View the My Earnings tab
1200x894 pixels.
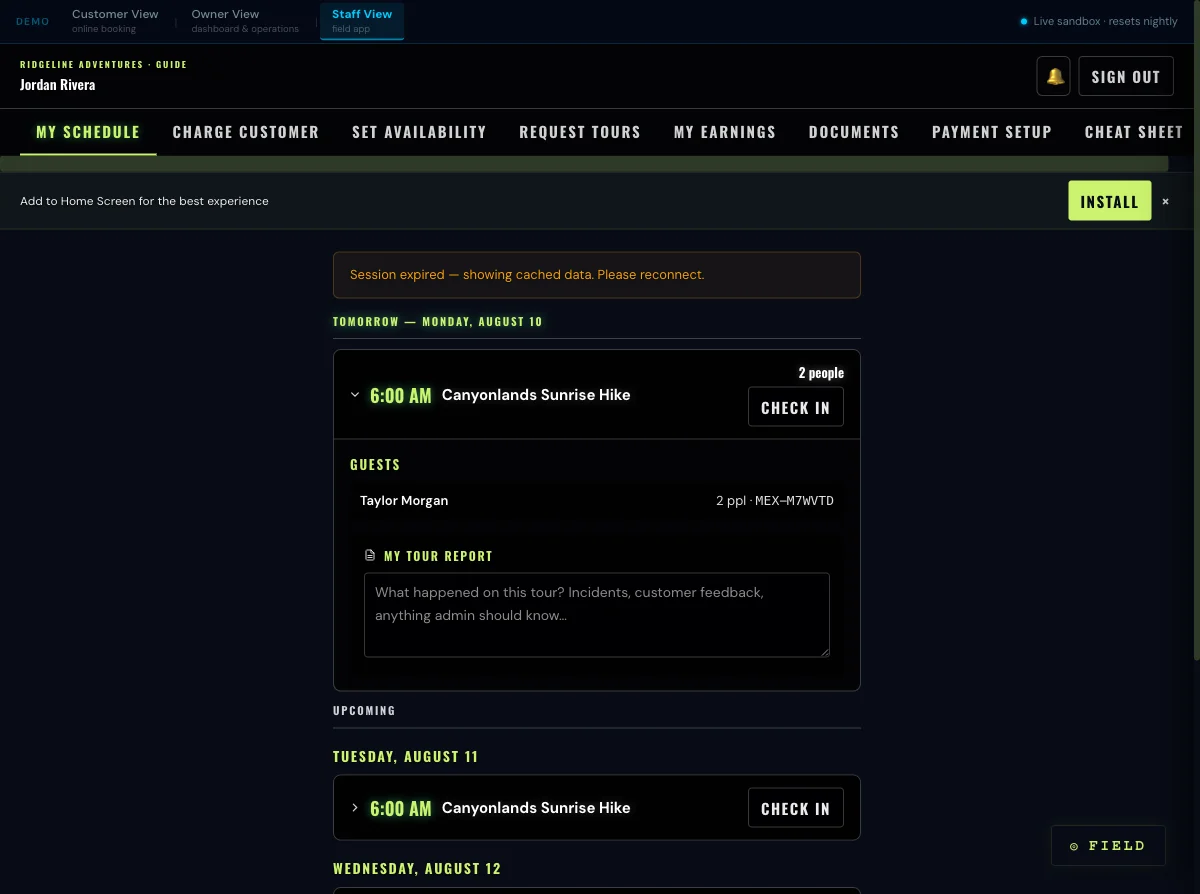point(725,132)
